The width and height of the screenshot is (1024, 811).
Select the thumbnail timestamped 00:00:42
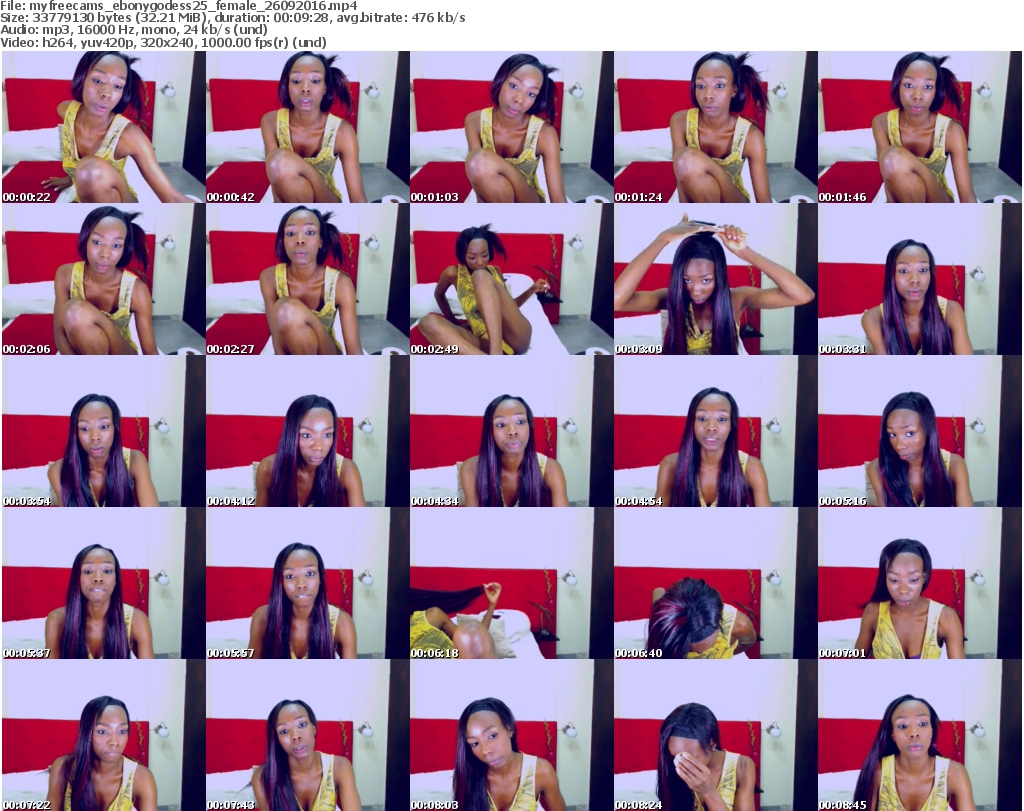click(x=308, y=127)
